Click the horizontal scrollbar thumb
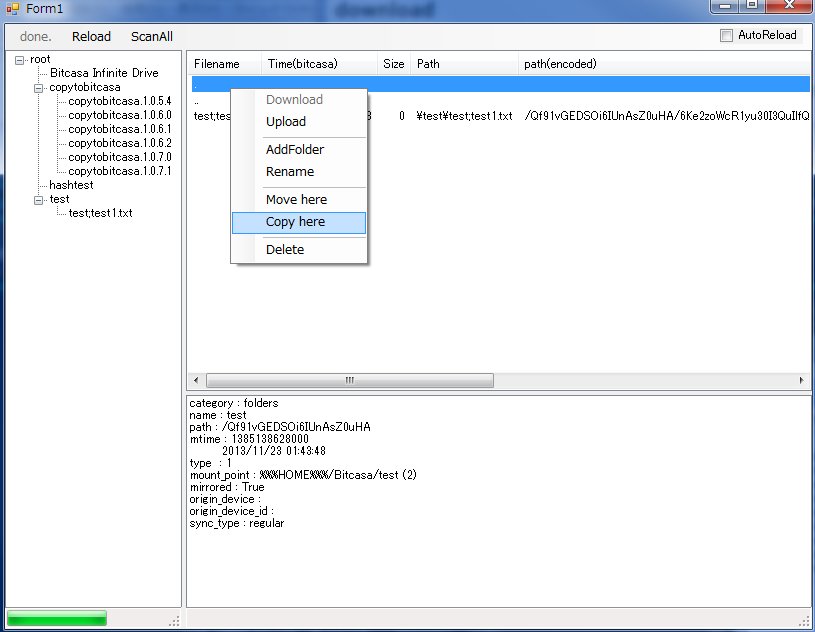 click(x=350, y=381)
